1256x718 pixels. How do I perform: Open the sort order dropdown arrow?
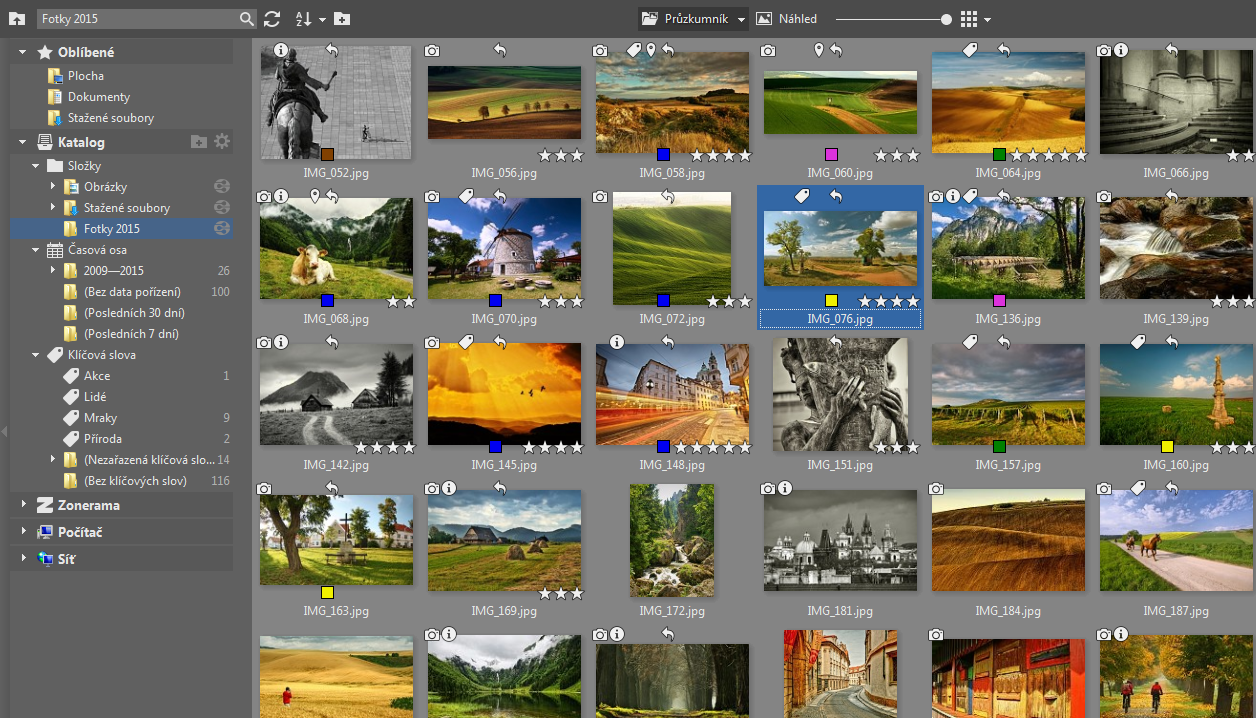[x=323, y=20]
